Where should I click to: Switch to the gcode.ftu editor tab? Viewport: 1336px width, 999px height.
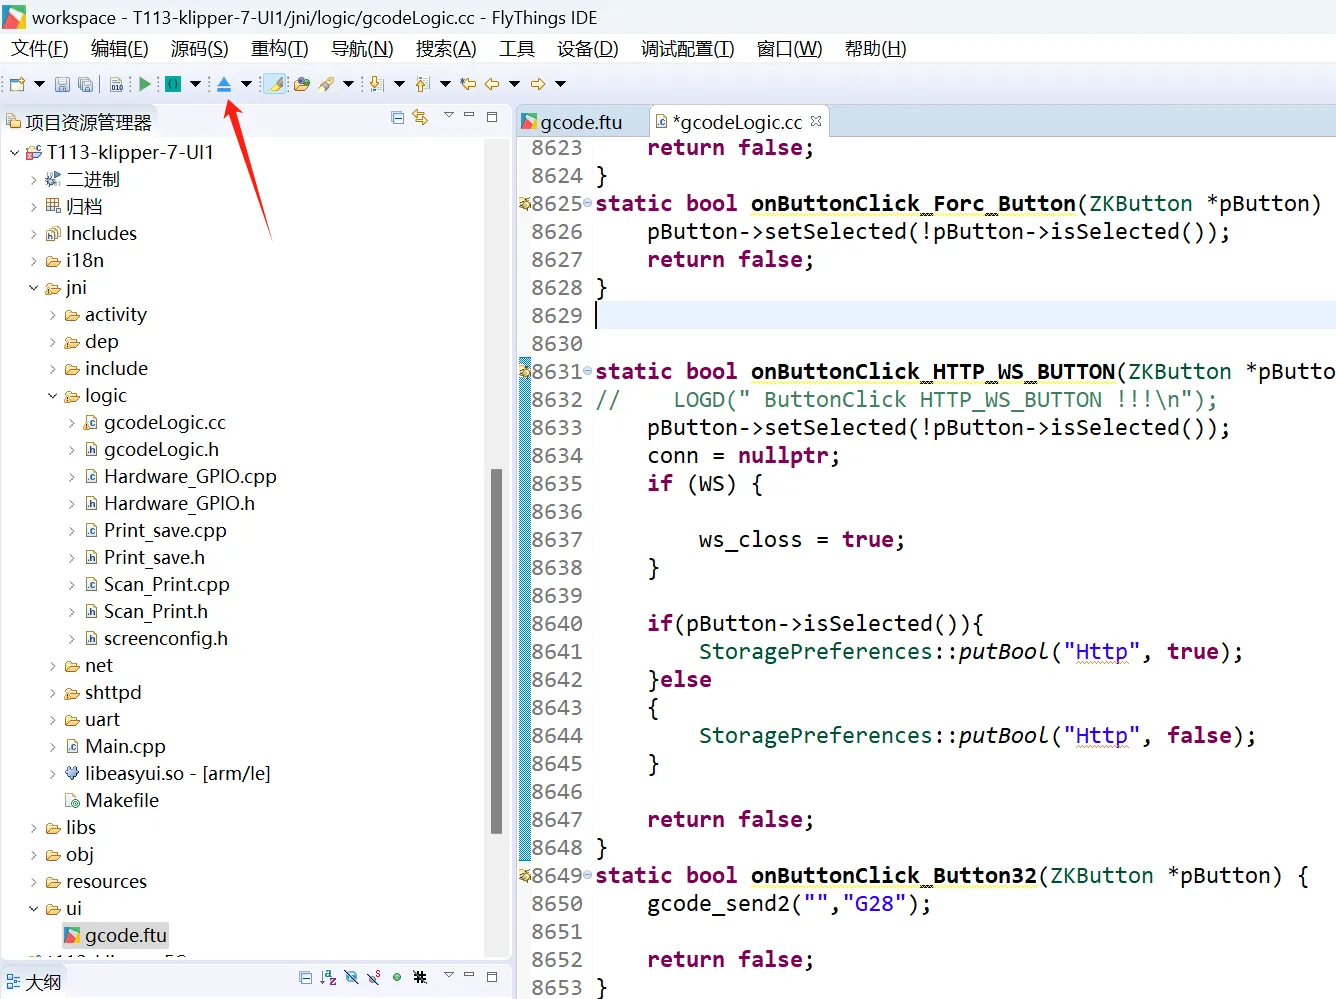tap(581, 122)
